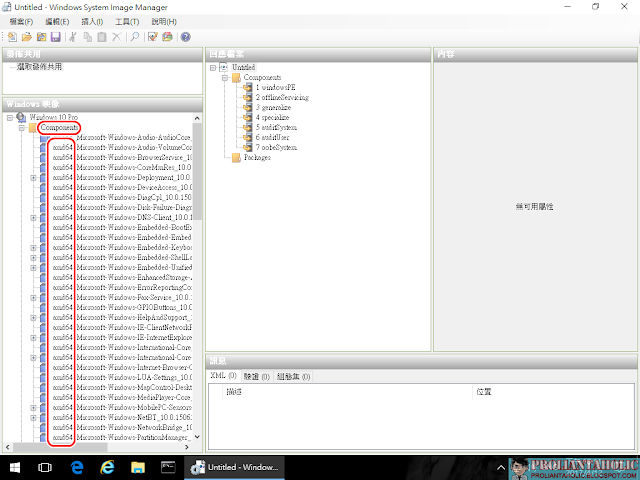Click the Windows 10 Pro image icon
This screenshot has height=480, width=640.
[21, 117]
